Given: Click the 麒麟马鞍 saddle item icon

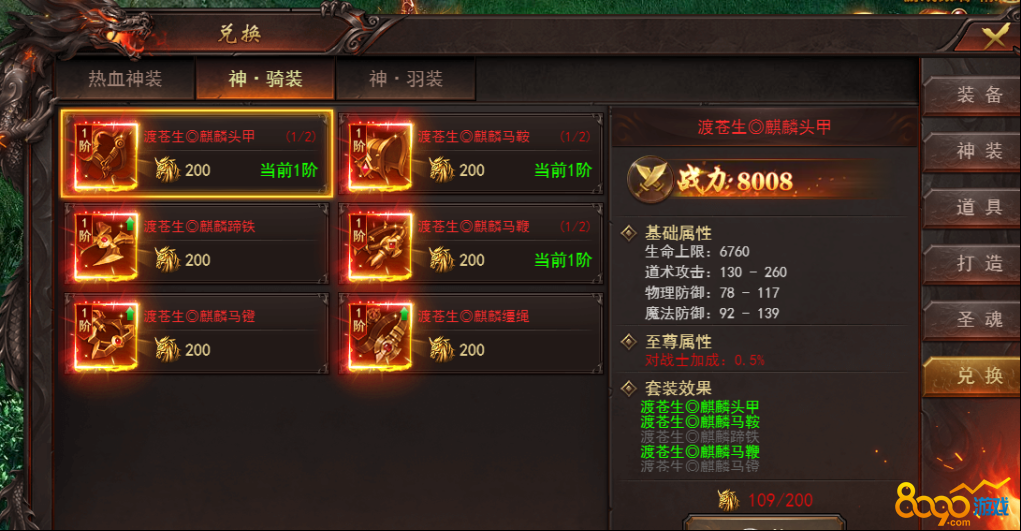Looking at the screenshot, I should pyautogui.click(x=380, y=156).
